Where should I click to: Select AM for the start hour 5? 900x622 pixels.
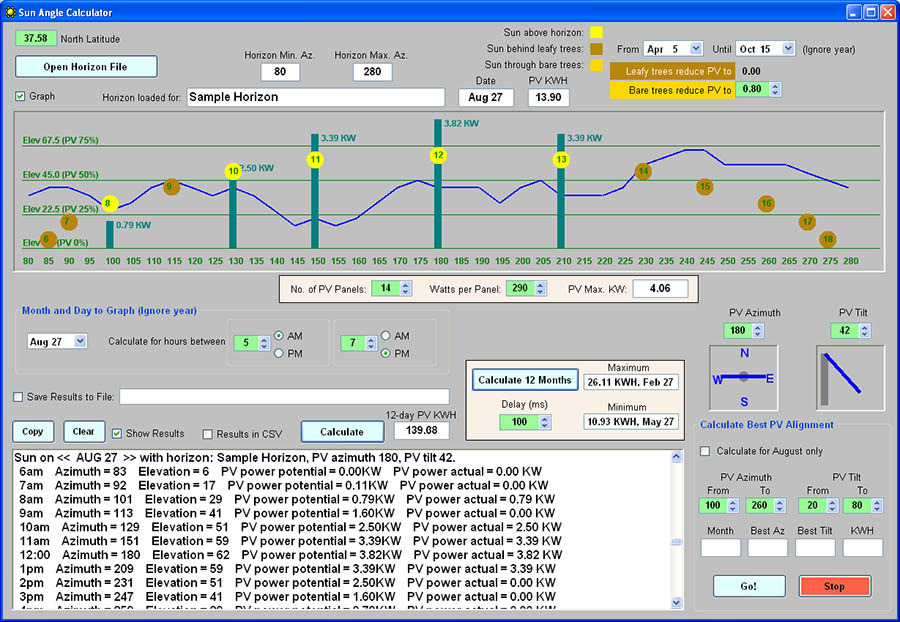[x=279, y=336]
